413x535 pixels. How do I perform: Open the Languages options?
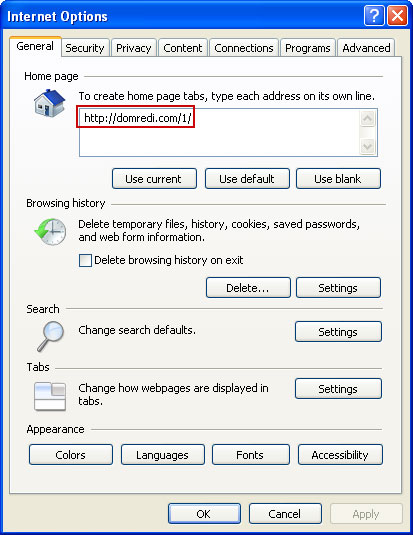click(x=162, y=454)
